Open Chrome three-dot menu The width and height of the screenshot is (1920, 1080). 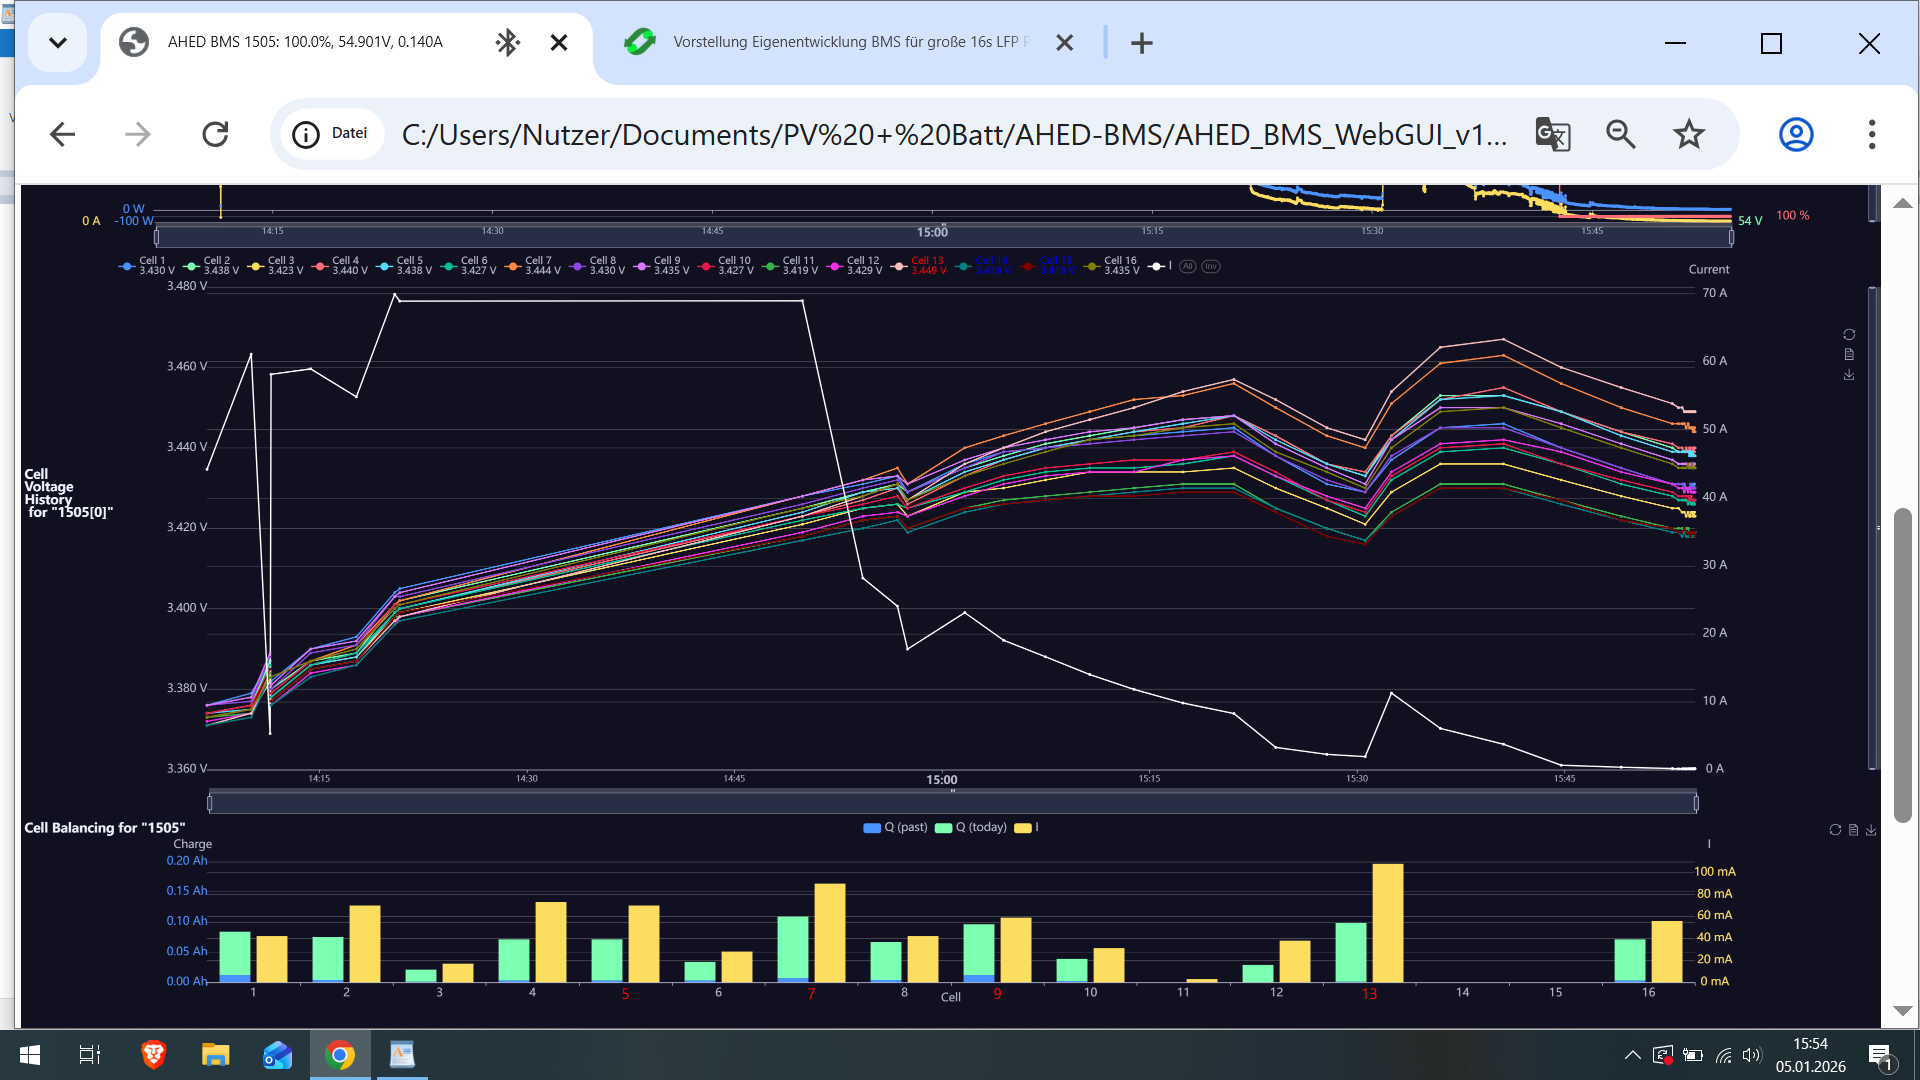(1871, 134)
